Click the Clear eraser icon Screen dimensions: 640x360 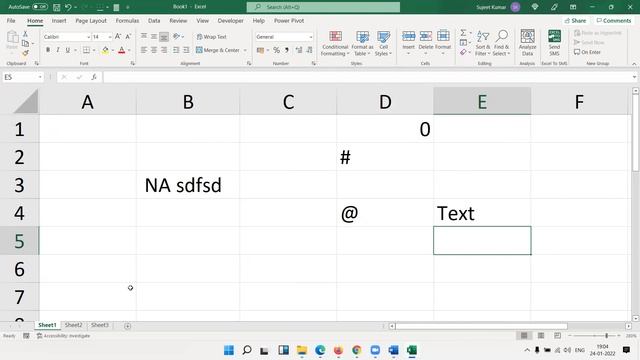tap(463, 52)
